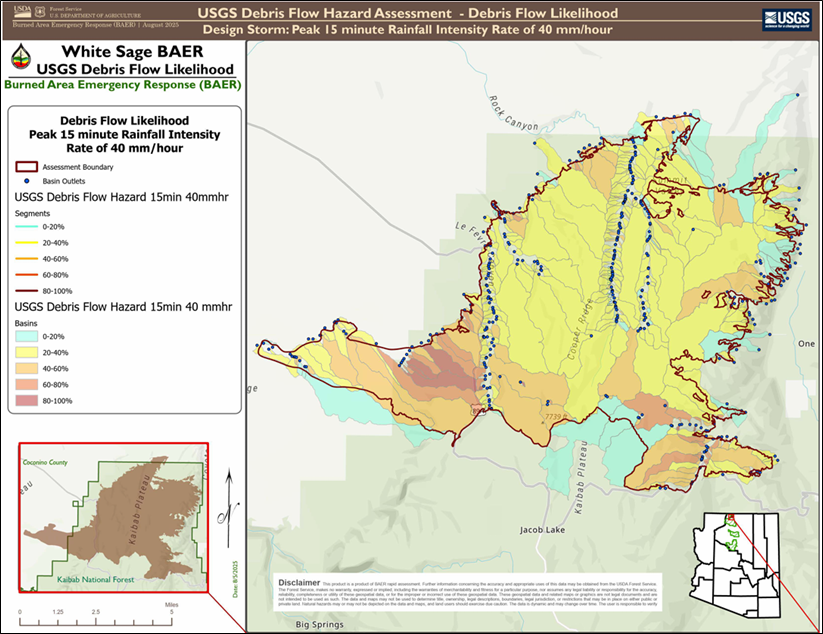
Task: Click the Rock Canyon map label
Action: (x=513, y=113)
